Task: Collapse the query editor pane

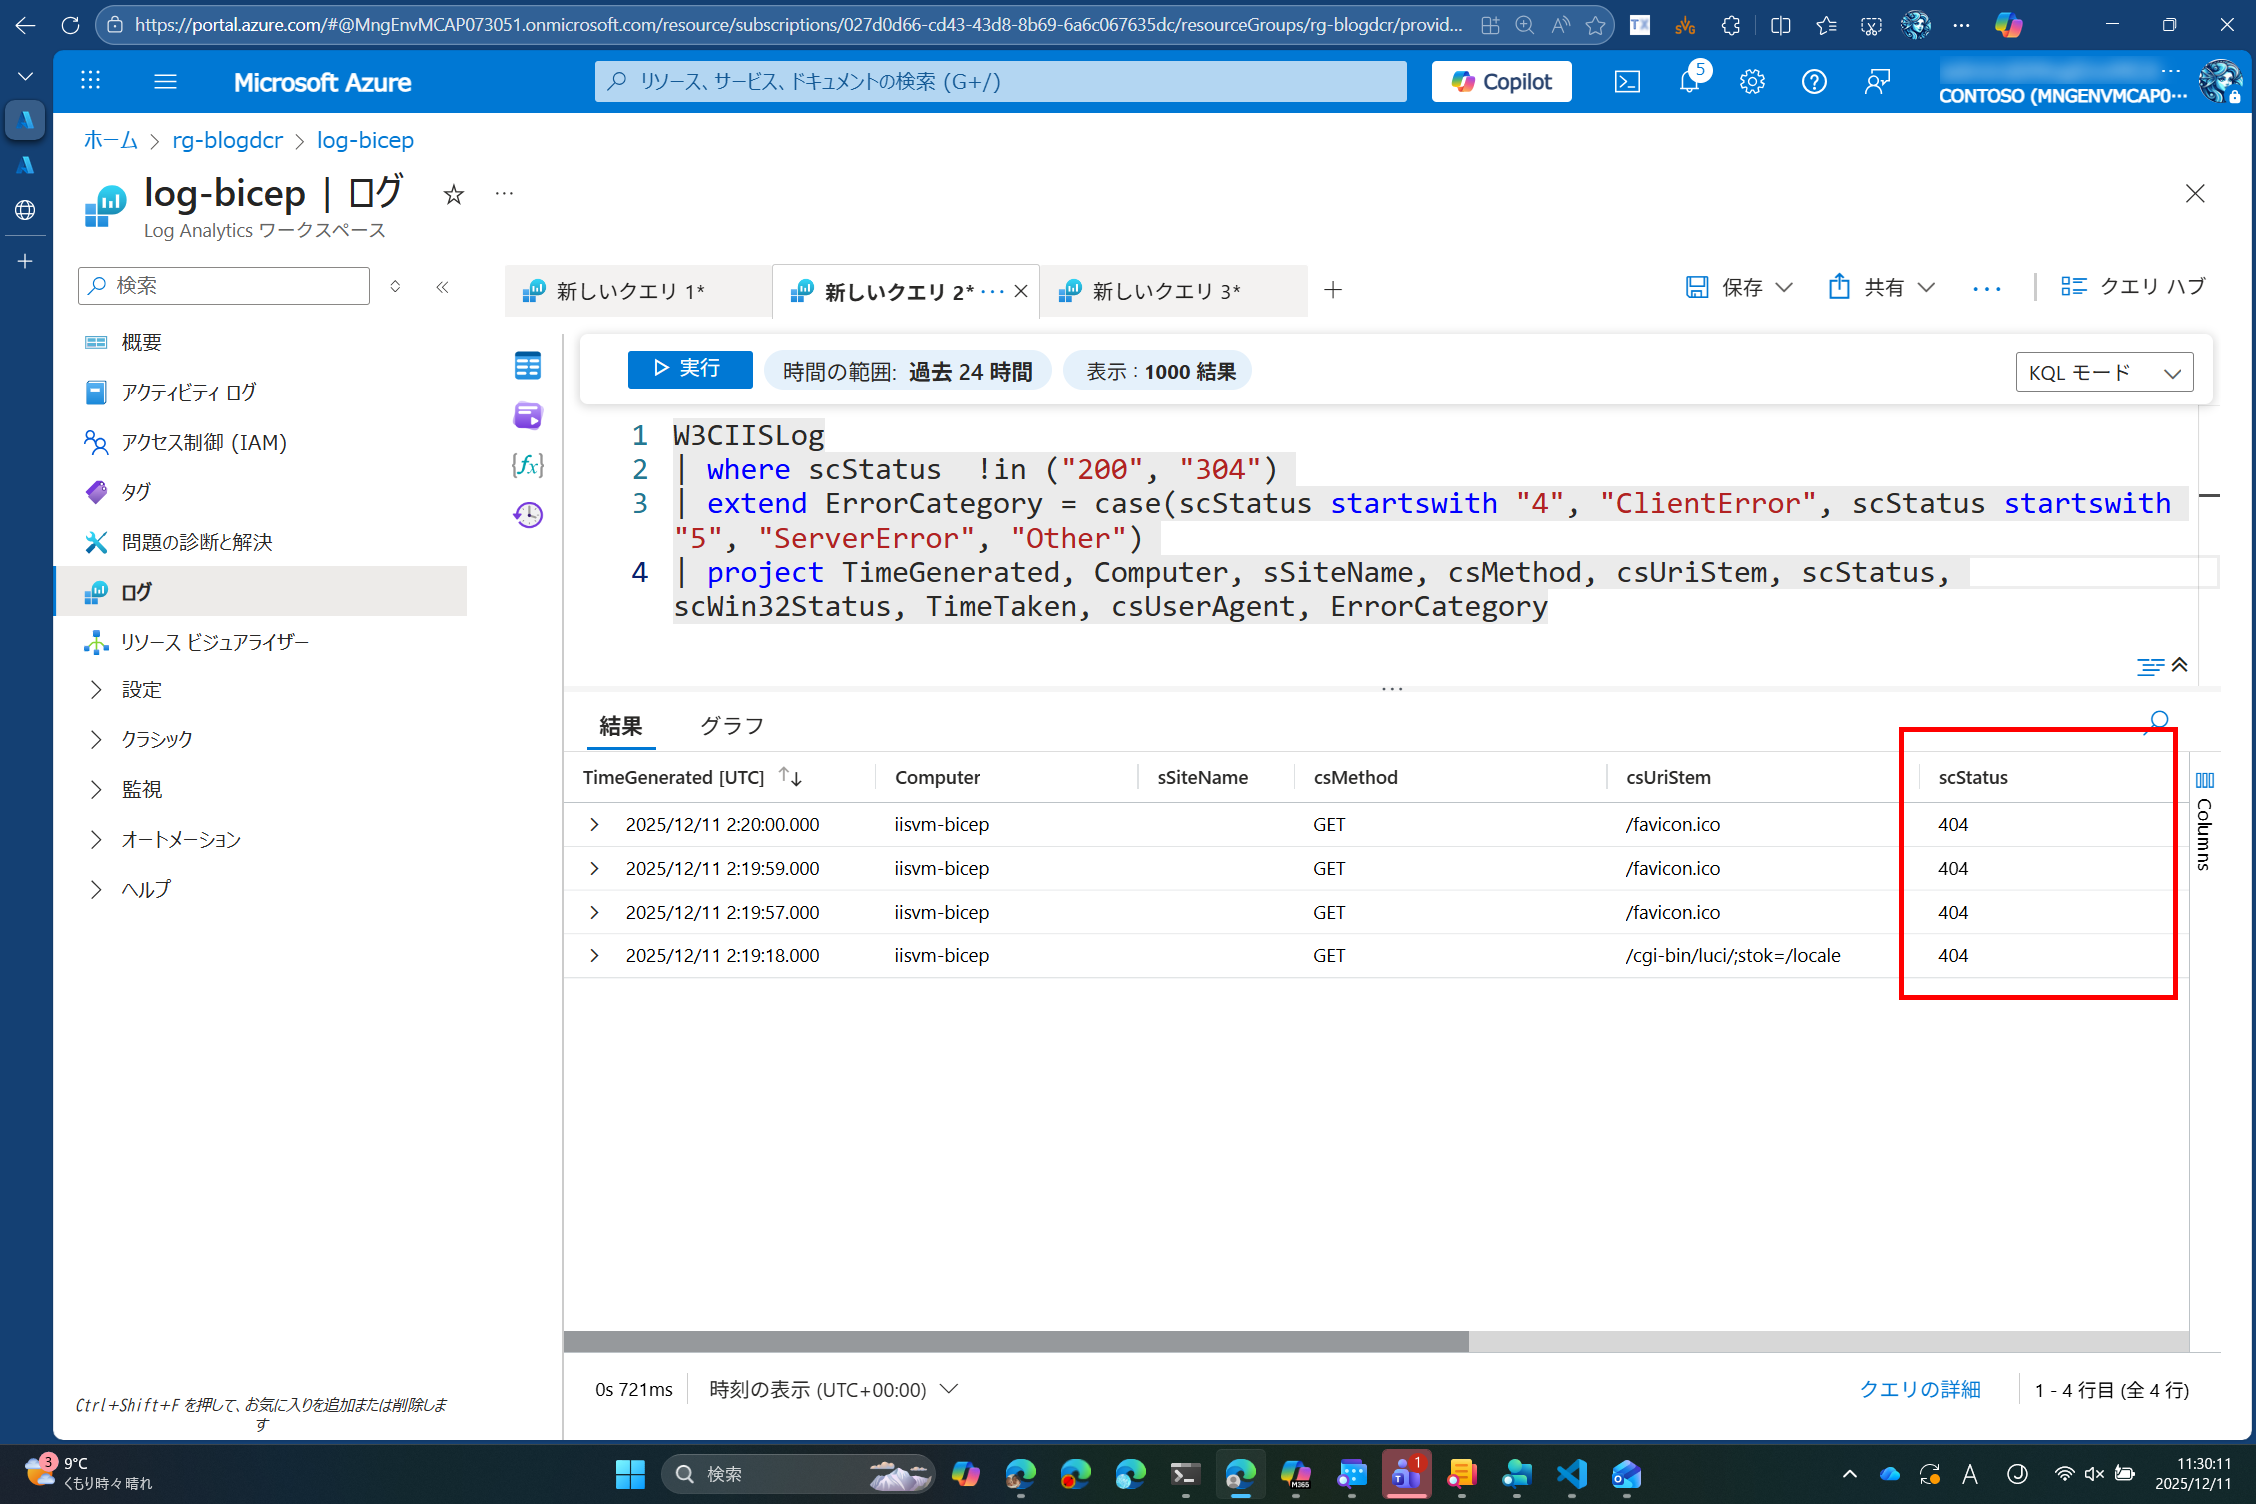Action: [2180, 665]
